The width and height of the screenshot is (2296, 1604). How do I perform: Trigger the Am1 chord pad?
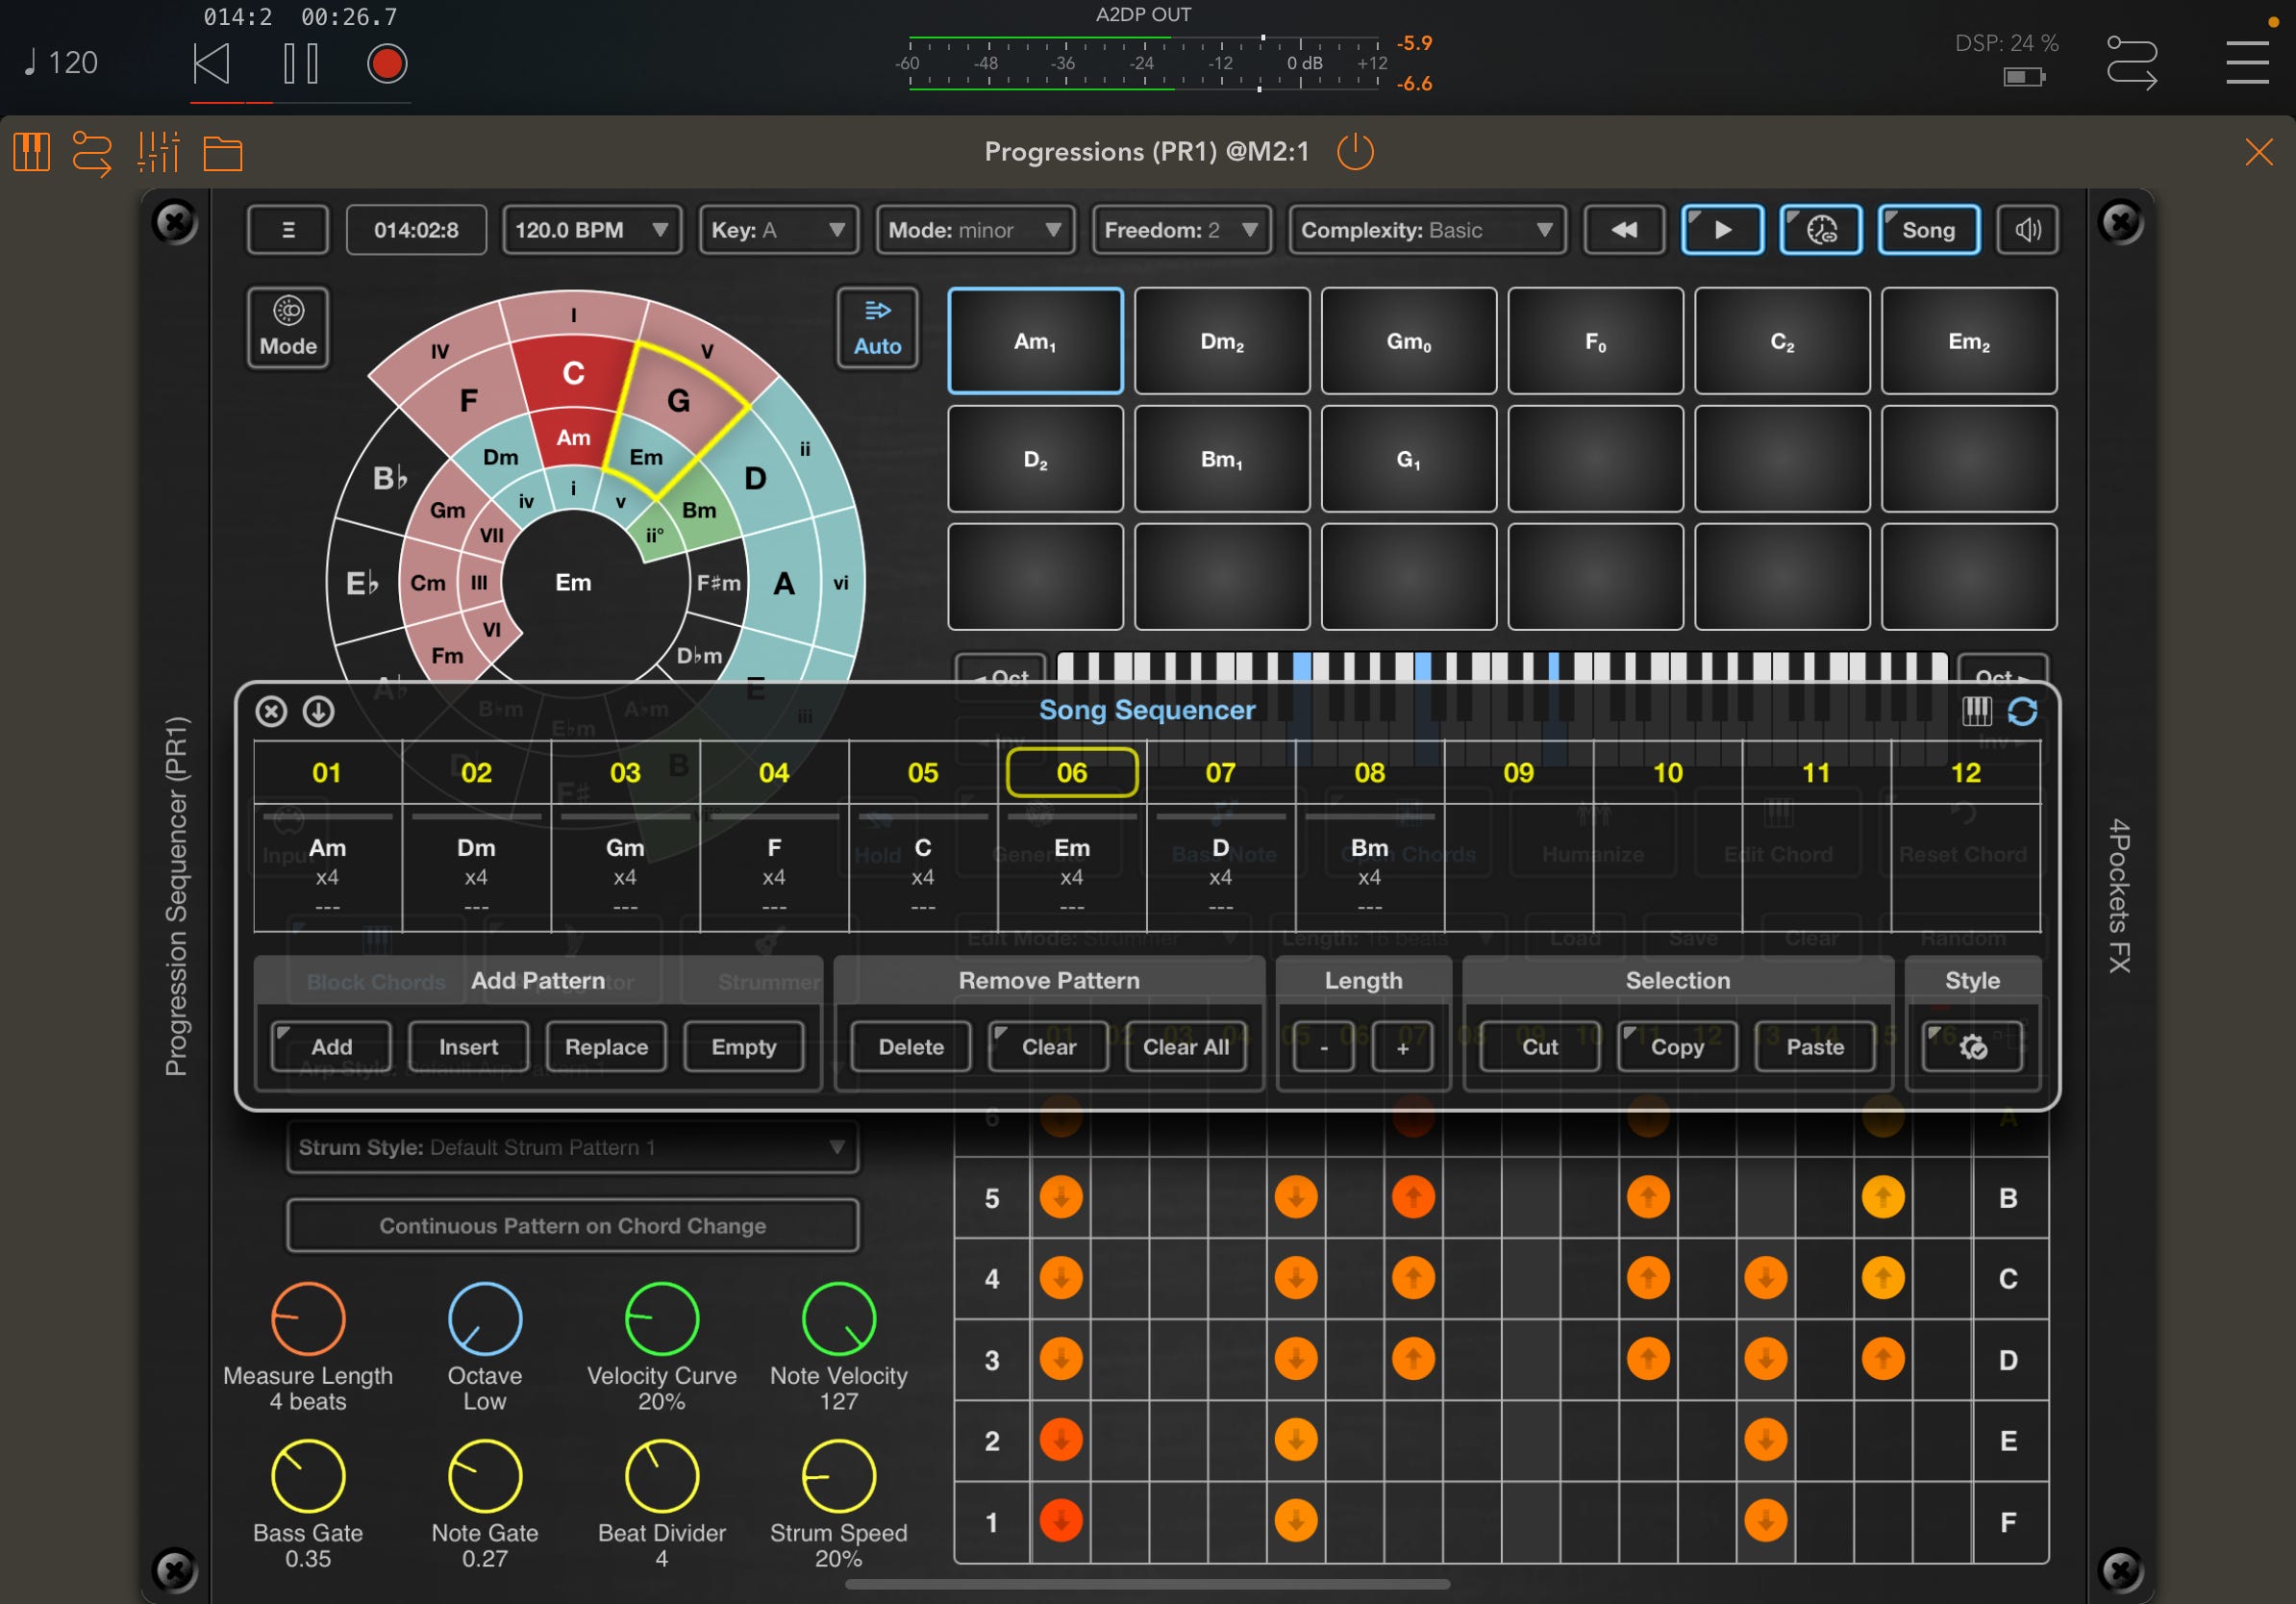click(1035, 340)
